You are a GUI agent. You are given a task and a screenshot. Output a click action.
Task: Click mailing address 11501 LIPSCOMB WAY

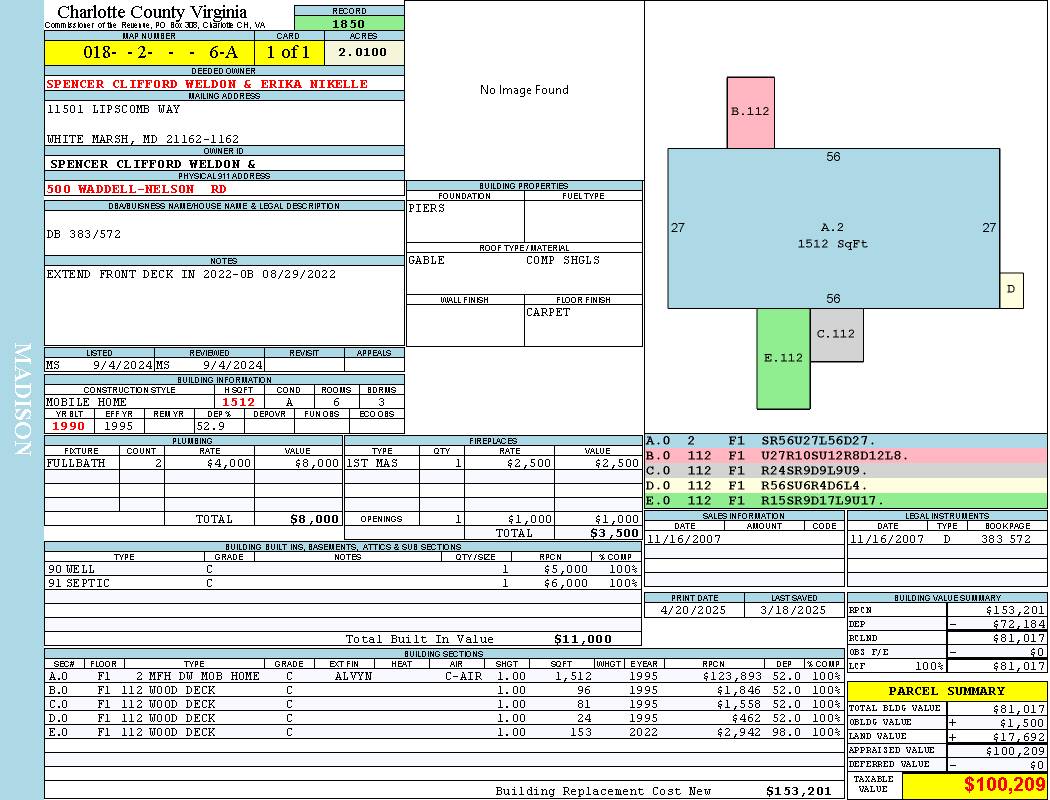coord(113,109)
